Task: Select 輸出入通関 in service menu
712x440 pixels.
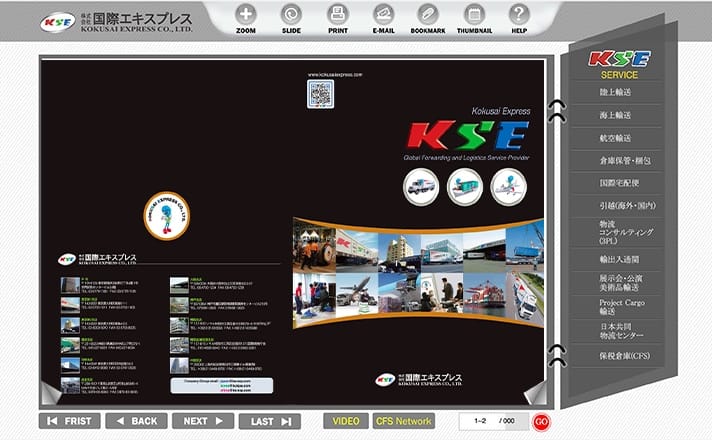Action: (x=619, y=260)
